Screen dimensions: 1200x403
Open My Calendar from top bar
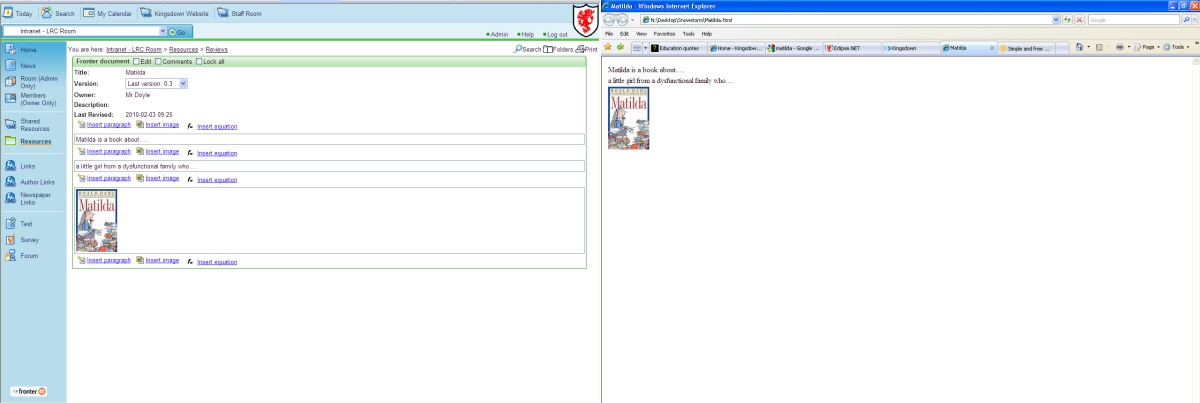pyautogui.click(x=89, y=14)
